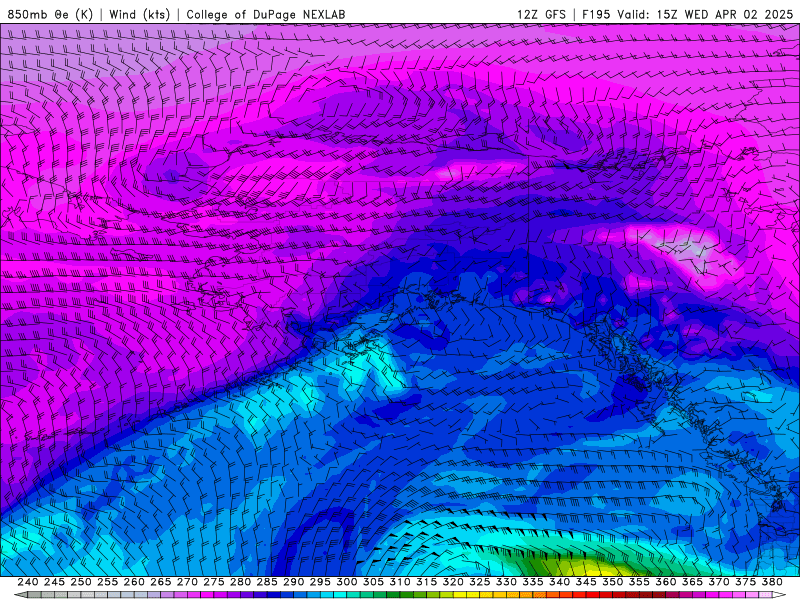Image resolution: width=800 pixels, height=600 pixels.
Task: Select the 350 value on the color scale
Action: [x=613, y=582]
